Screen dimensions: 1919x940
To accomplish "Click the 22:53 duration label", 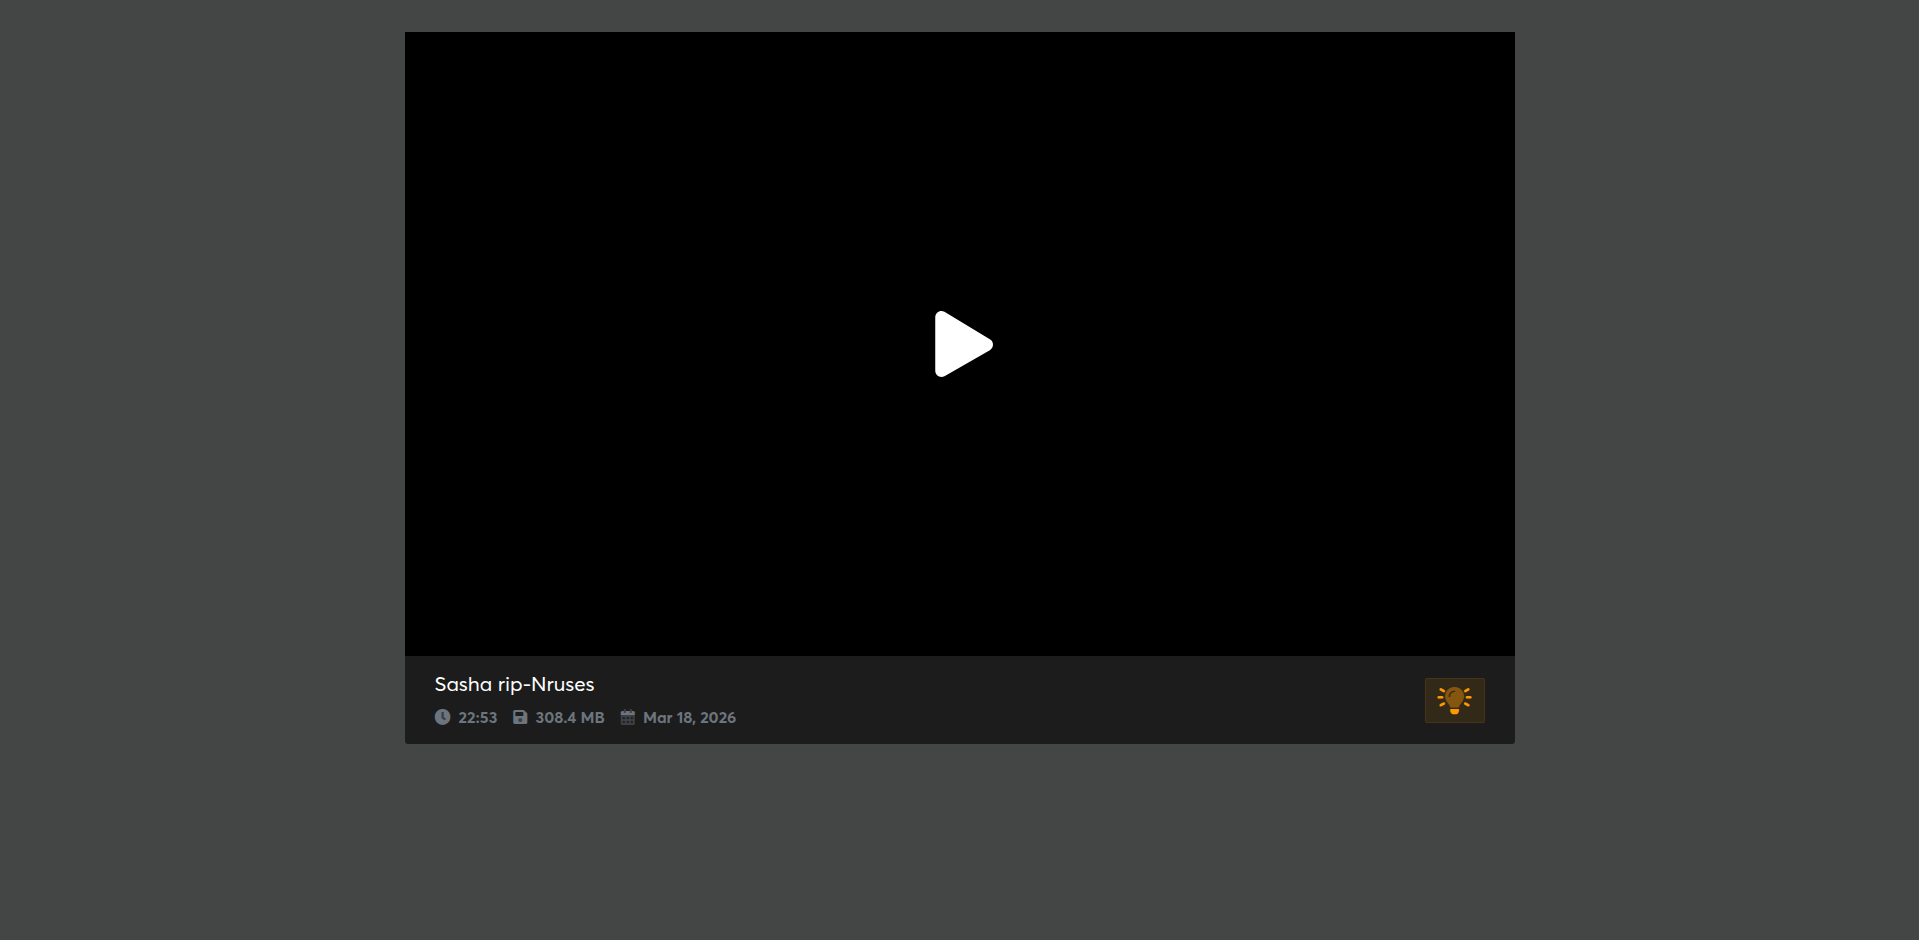I will click(x=477, y=718).
